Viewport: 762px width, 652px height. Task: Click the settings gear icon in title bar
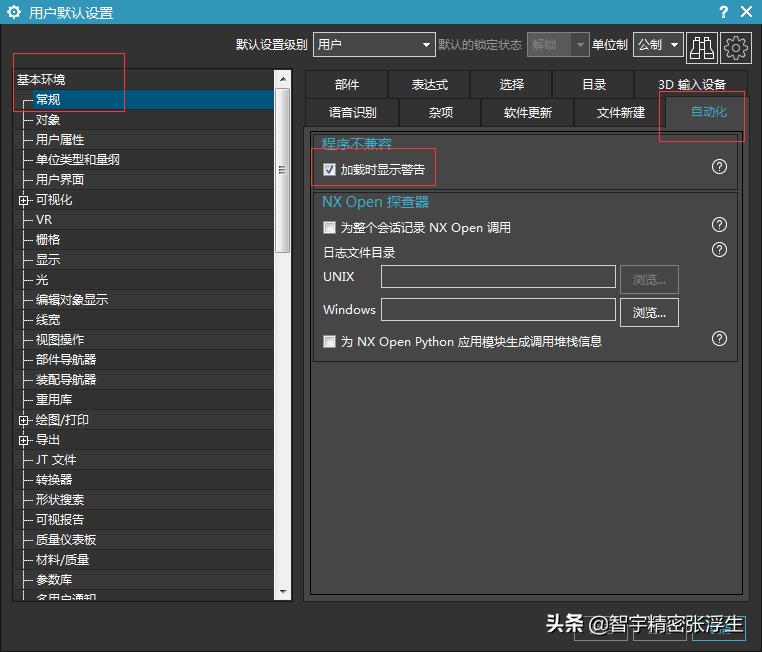click(14, 12)
